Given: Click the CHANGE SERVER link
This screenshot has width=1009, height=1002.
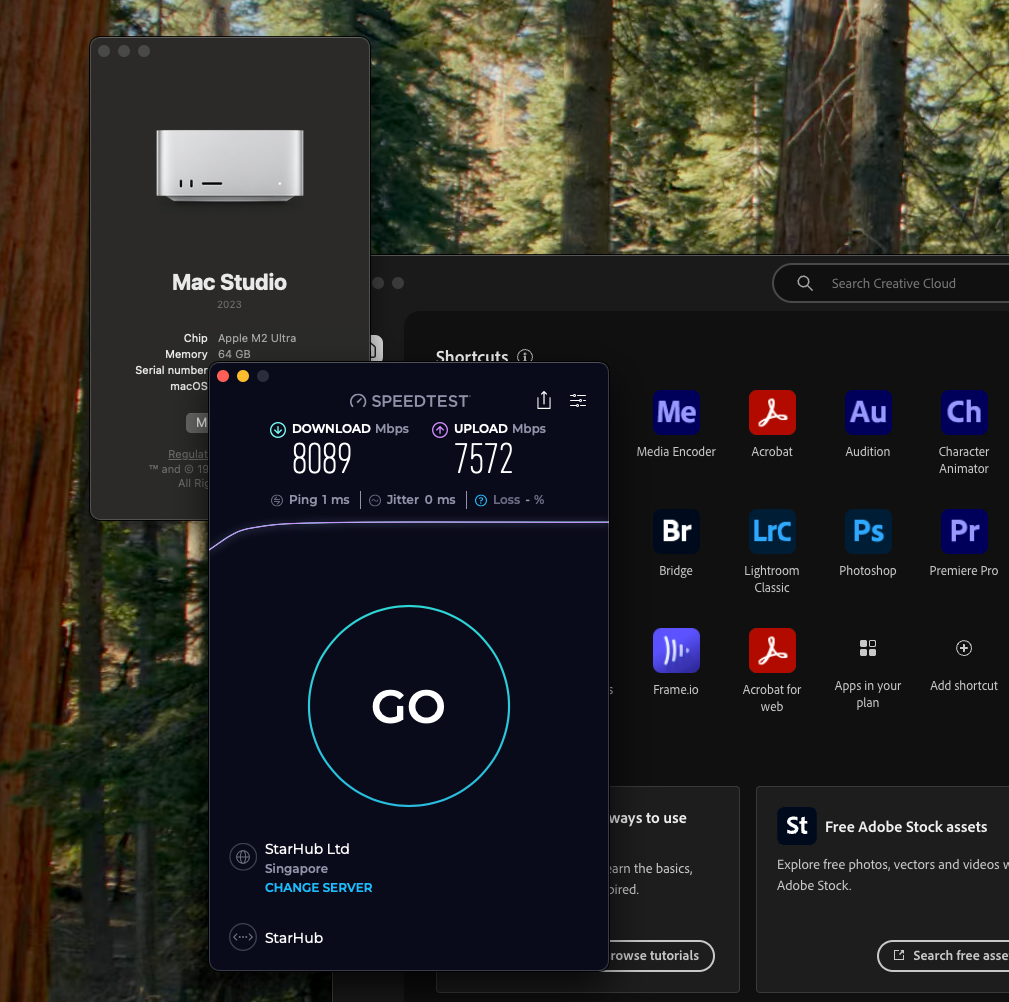Looking at the screenshot, I should pos(319,887).
